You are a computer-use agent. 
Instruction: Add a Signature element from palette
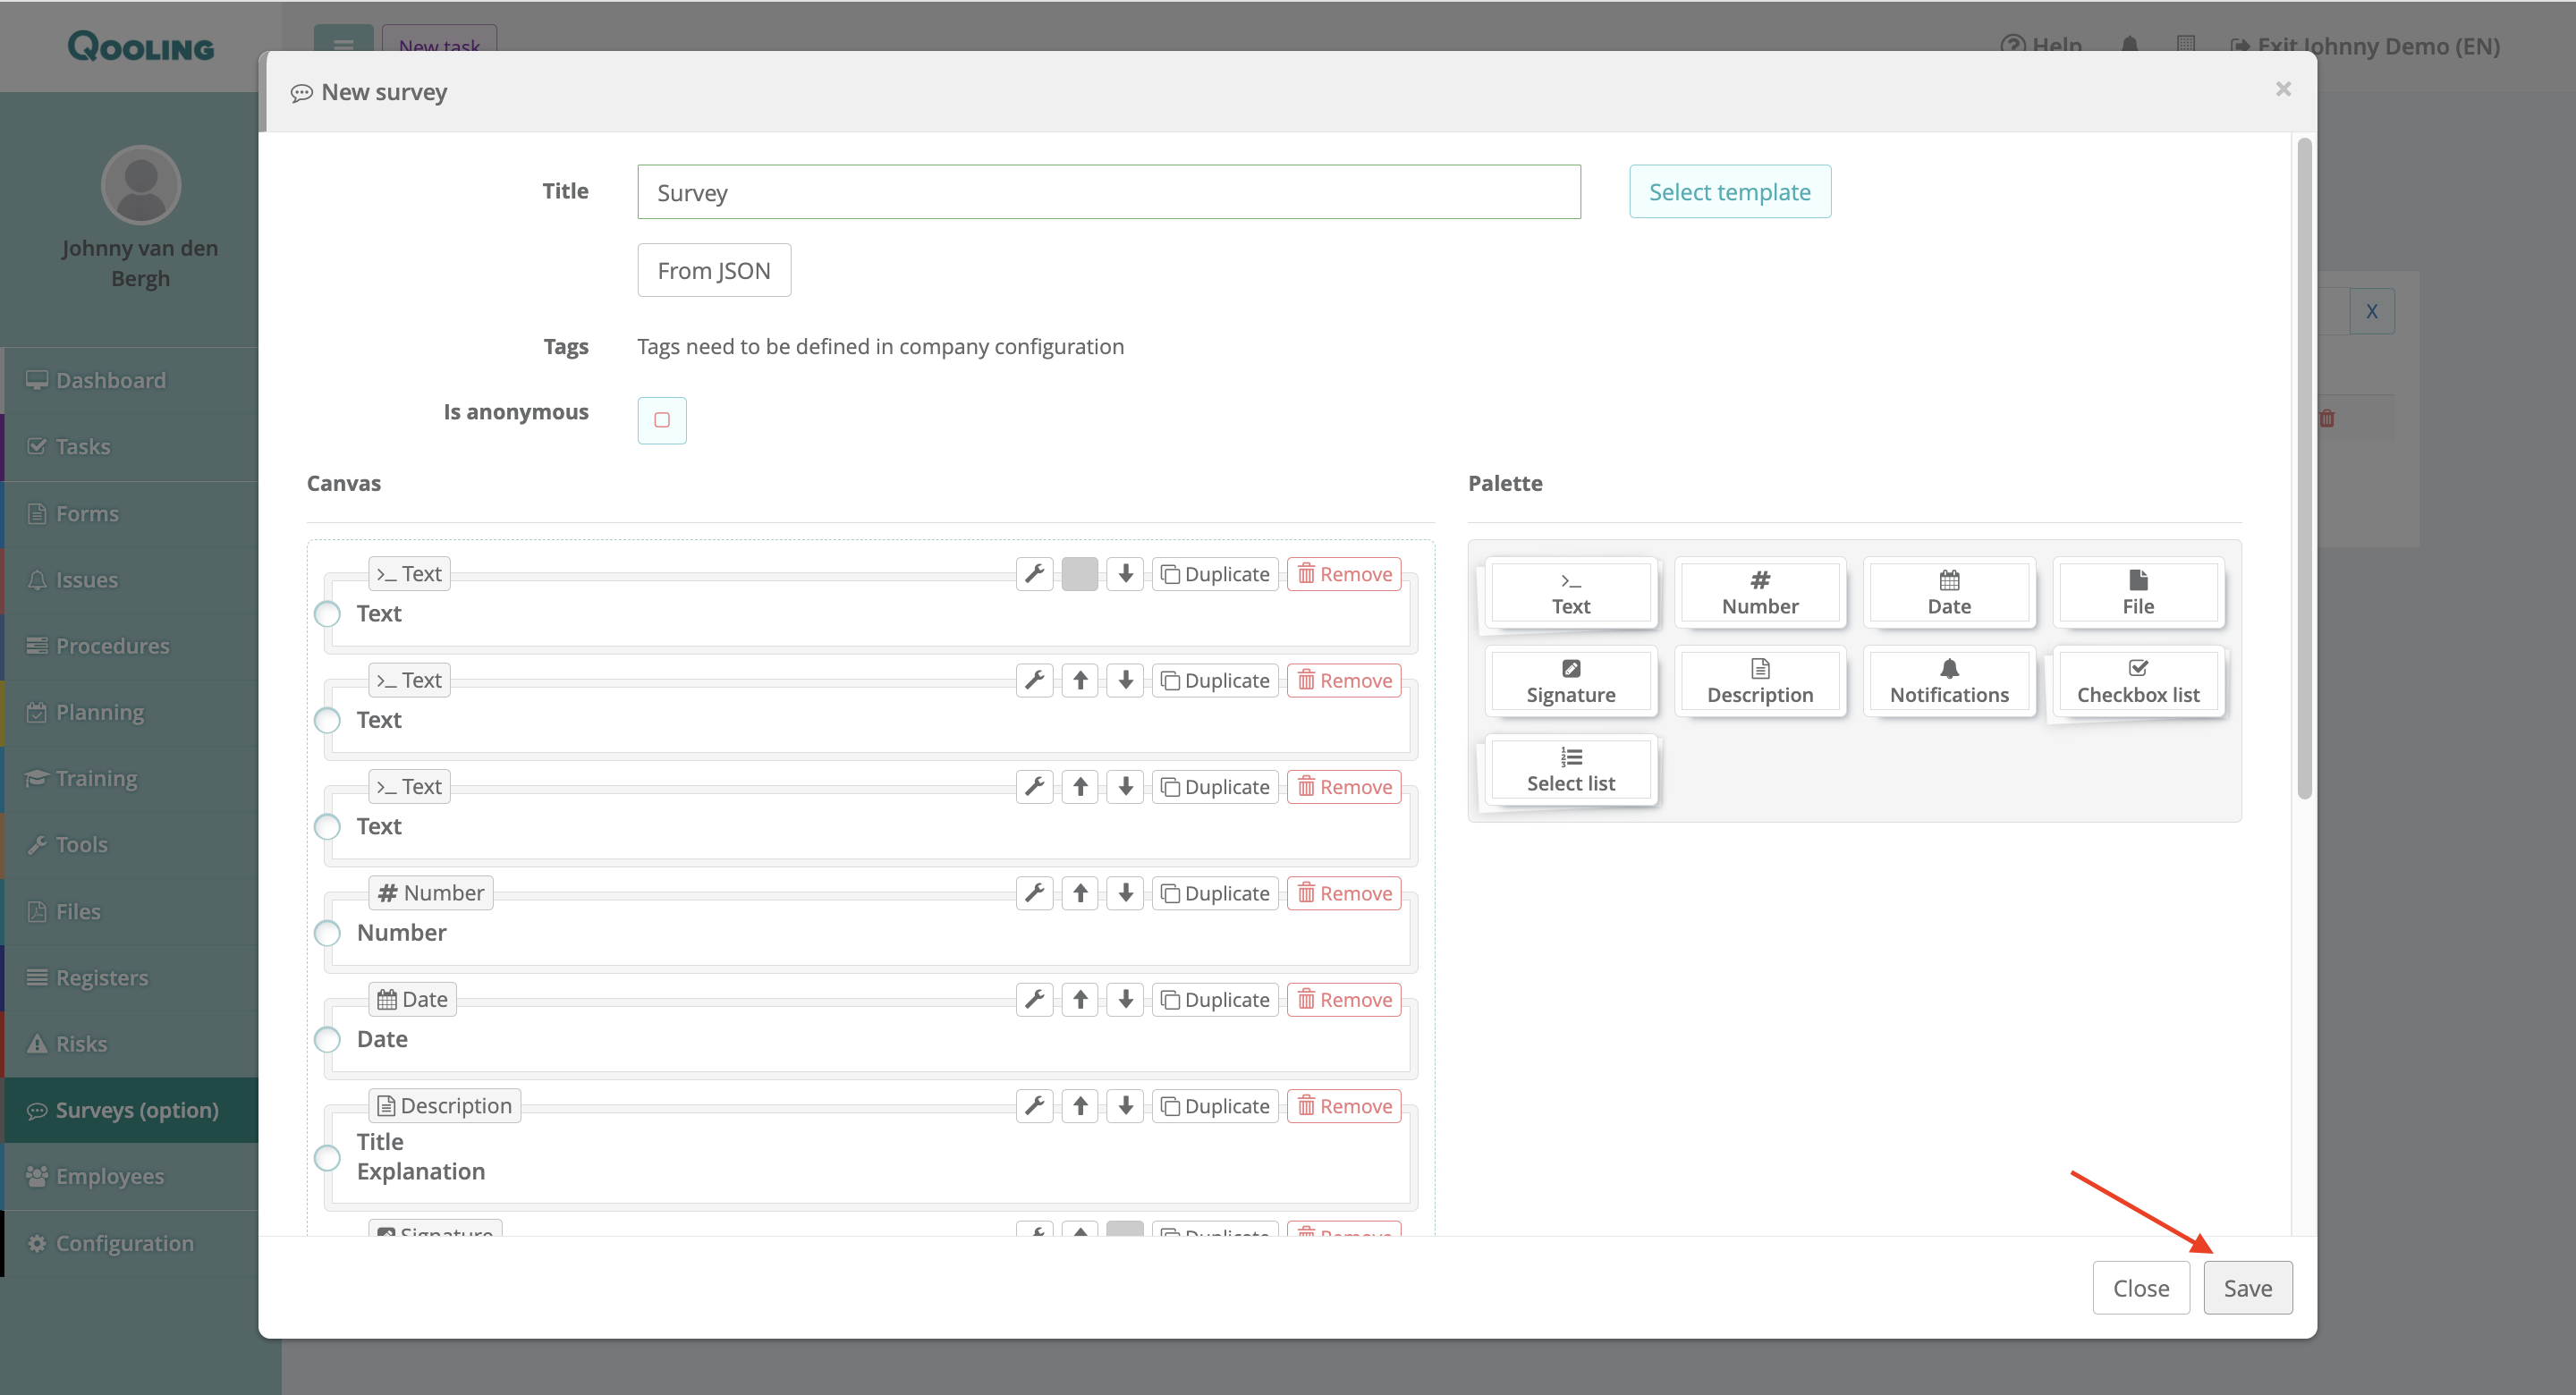[x=1570, y=682]
